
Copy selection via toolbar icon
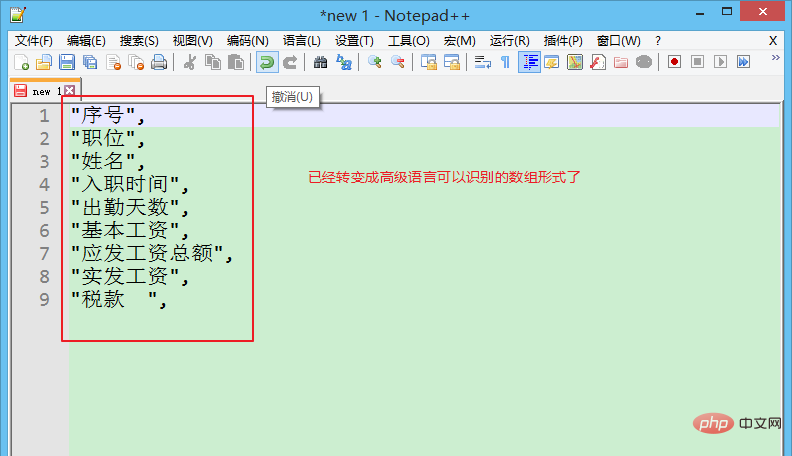pos(213,62)
